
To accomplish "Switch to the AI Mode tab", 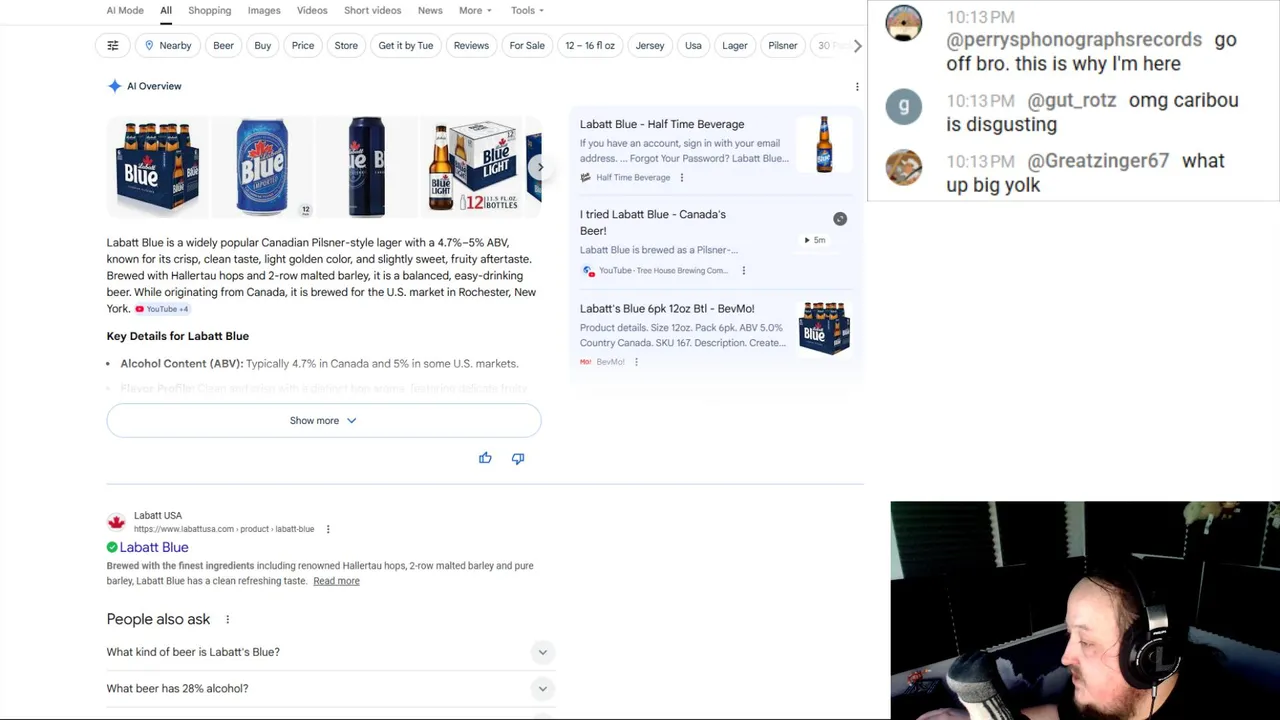I will [x=125, y=10].
